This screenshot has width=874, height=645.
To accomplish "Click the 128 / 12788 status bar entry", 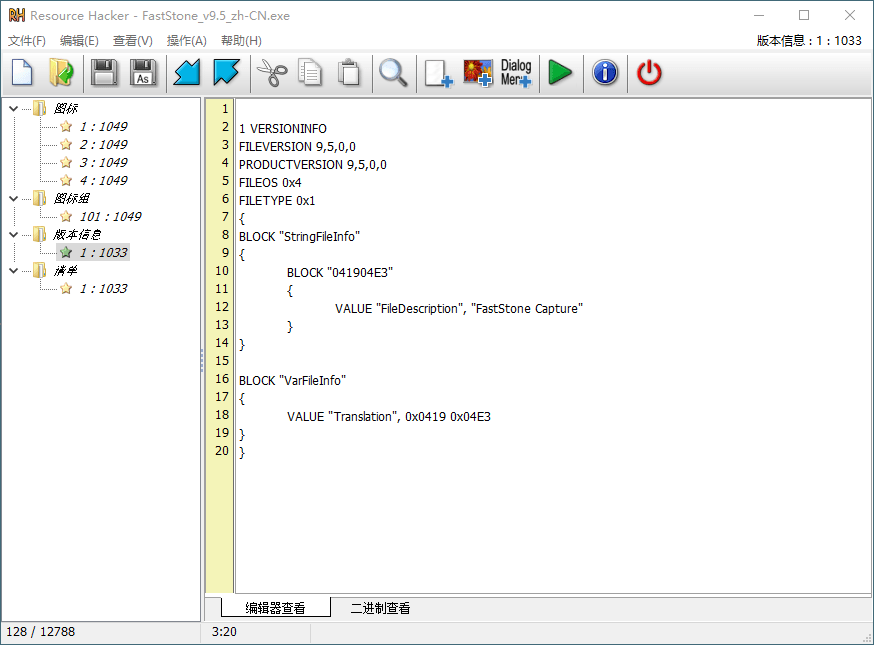I will 41,632.
